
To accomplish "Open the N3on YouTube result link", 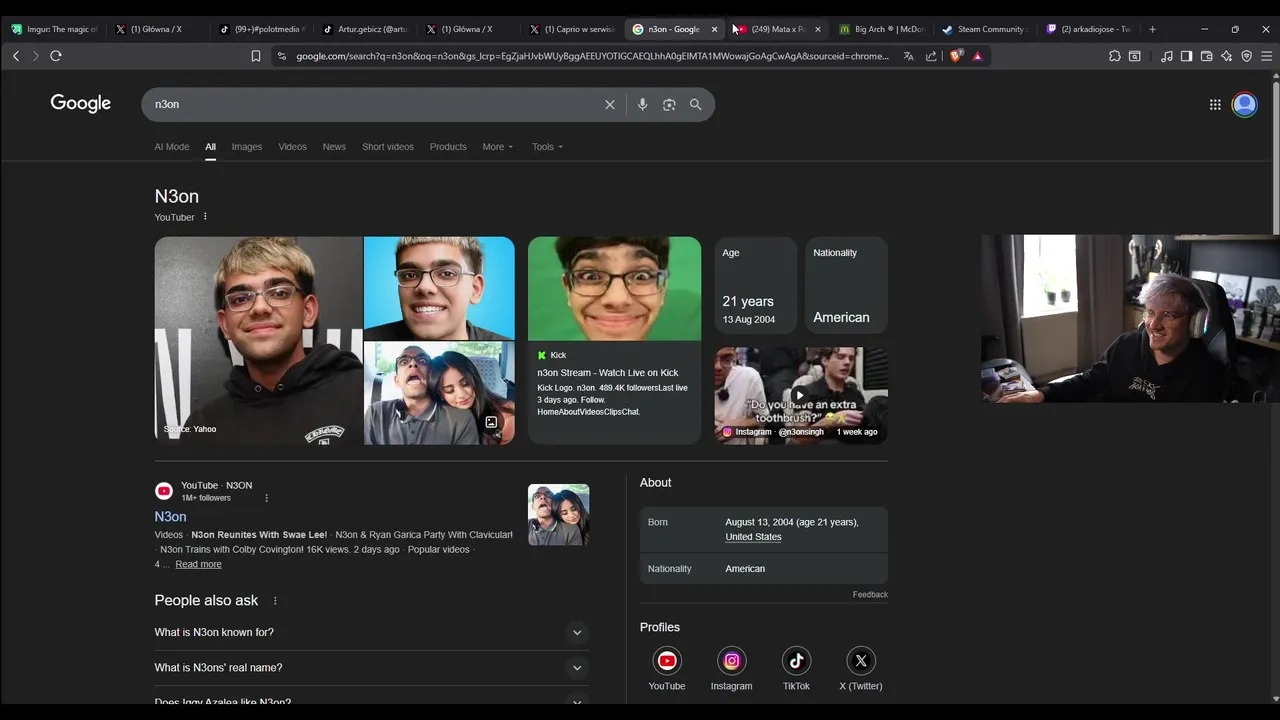I will point(170,517).
